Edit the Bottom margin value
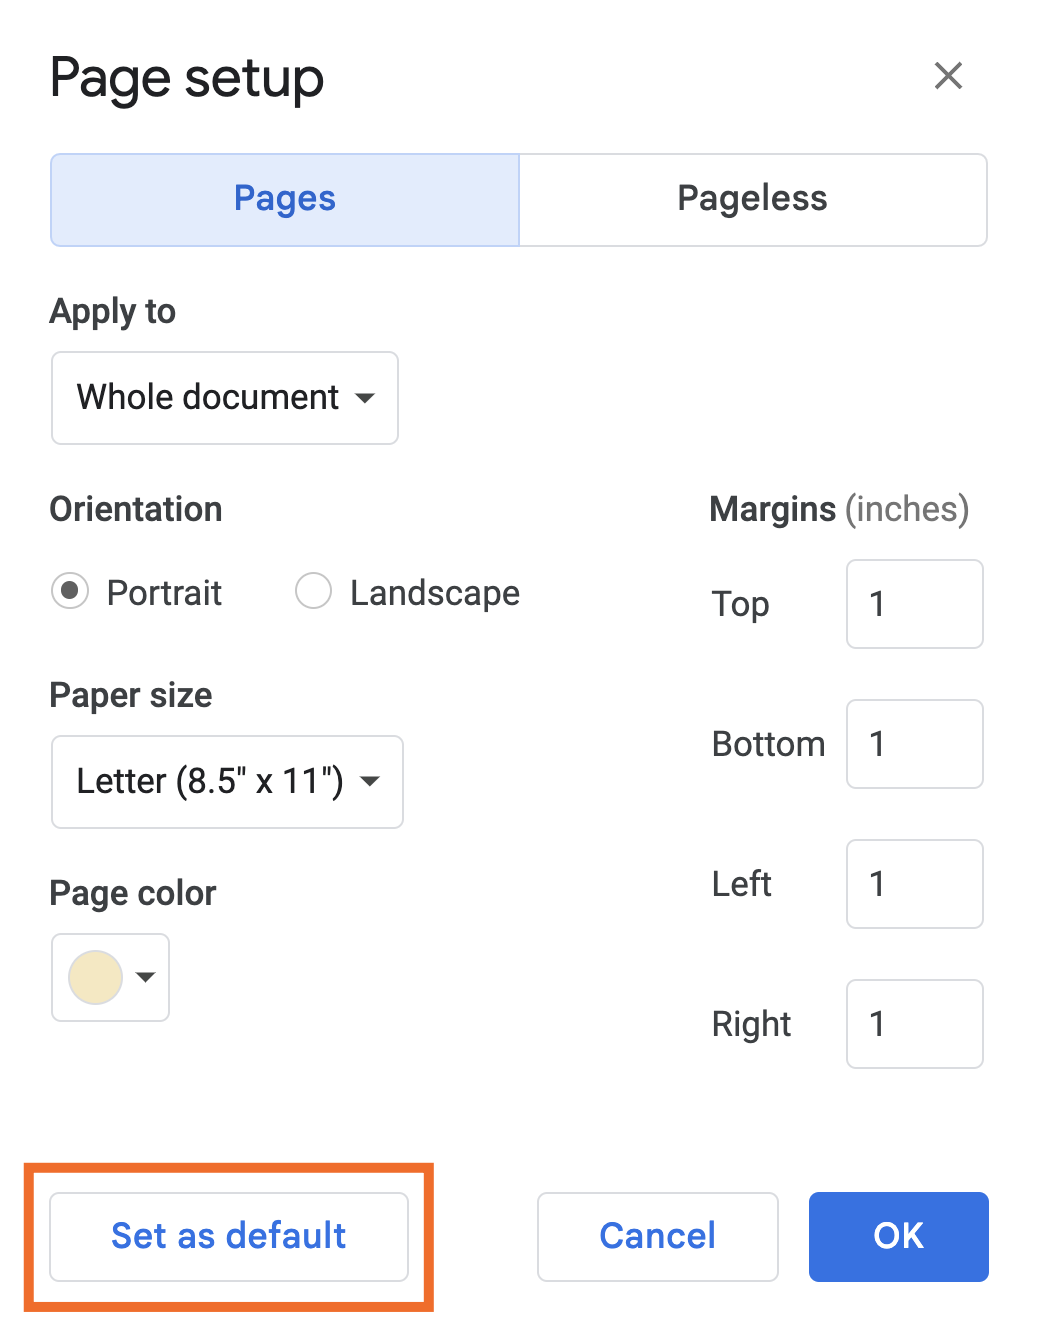 [x=913, y=744]
